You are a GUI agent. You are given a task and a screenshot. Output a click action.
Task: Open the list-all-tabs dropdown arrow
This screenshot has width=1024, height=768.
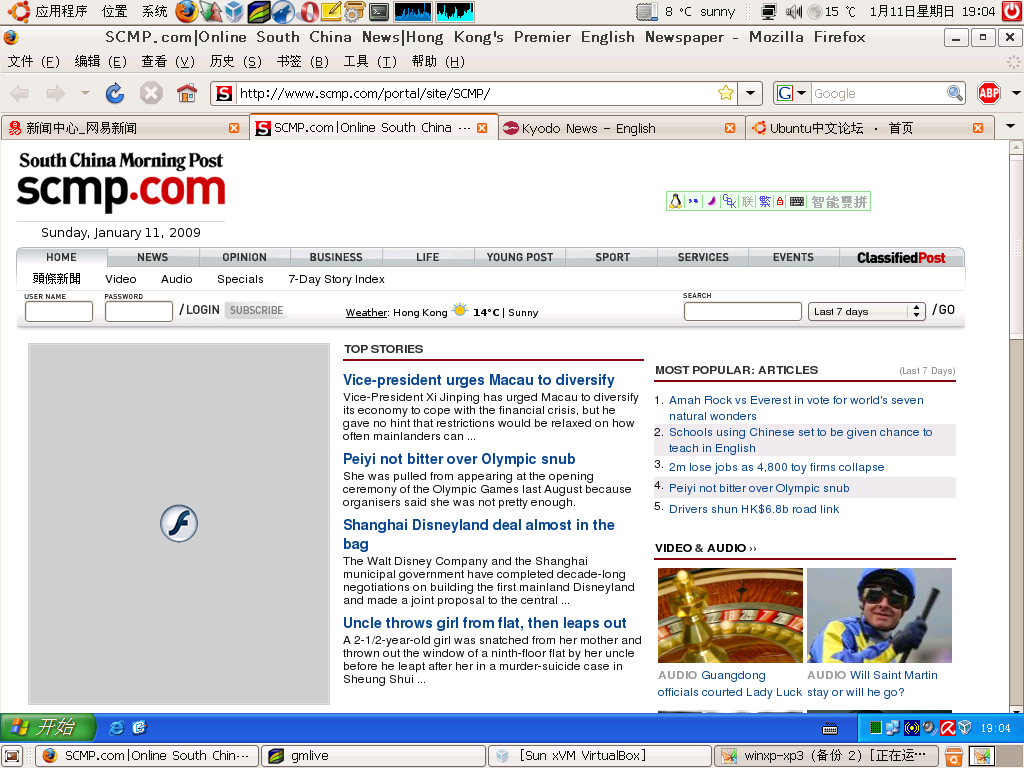tap(1010, 126)
